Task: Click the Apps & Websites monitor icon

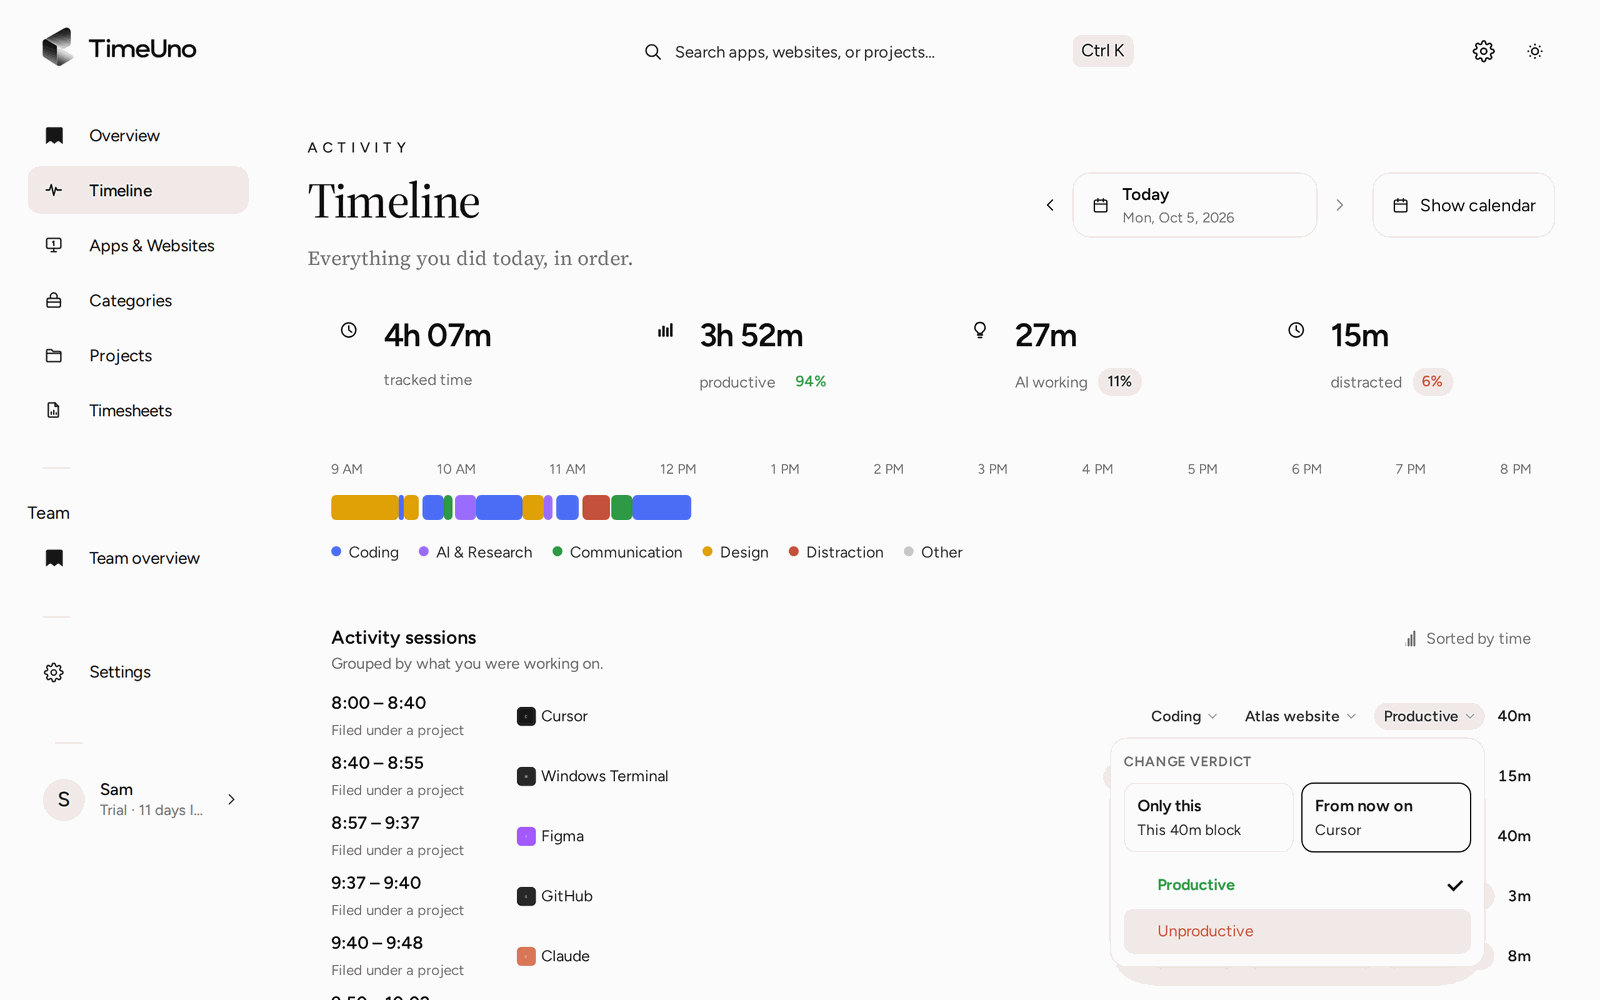Action: [54, 245]
